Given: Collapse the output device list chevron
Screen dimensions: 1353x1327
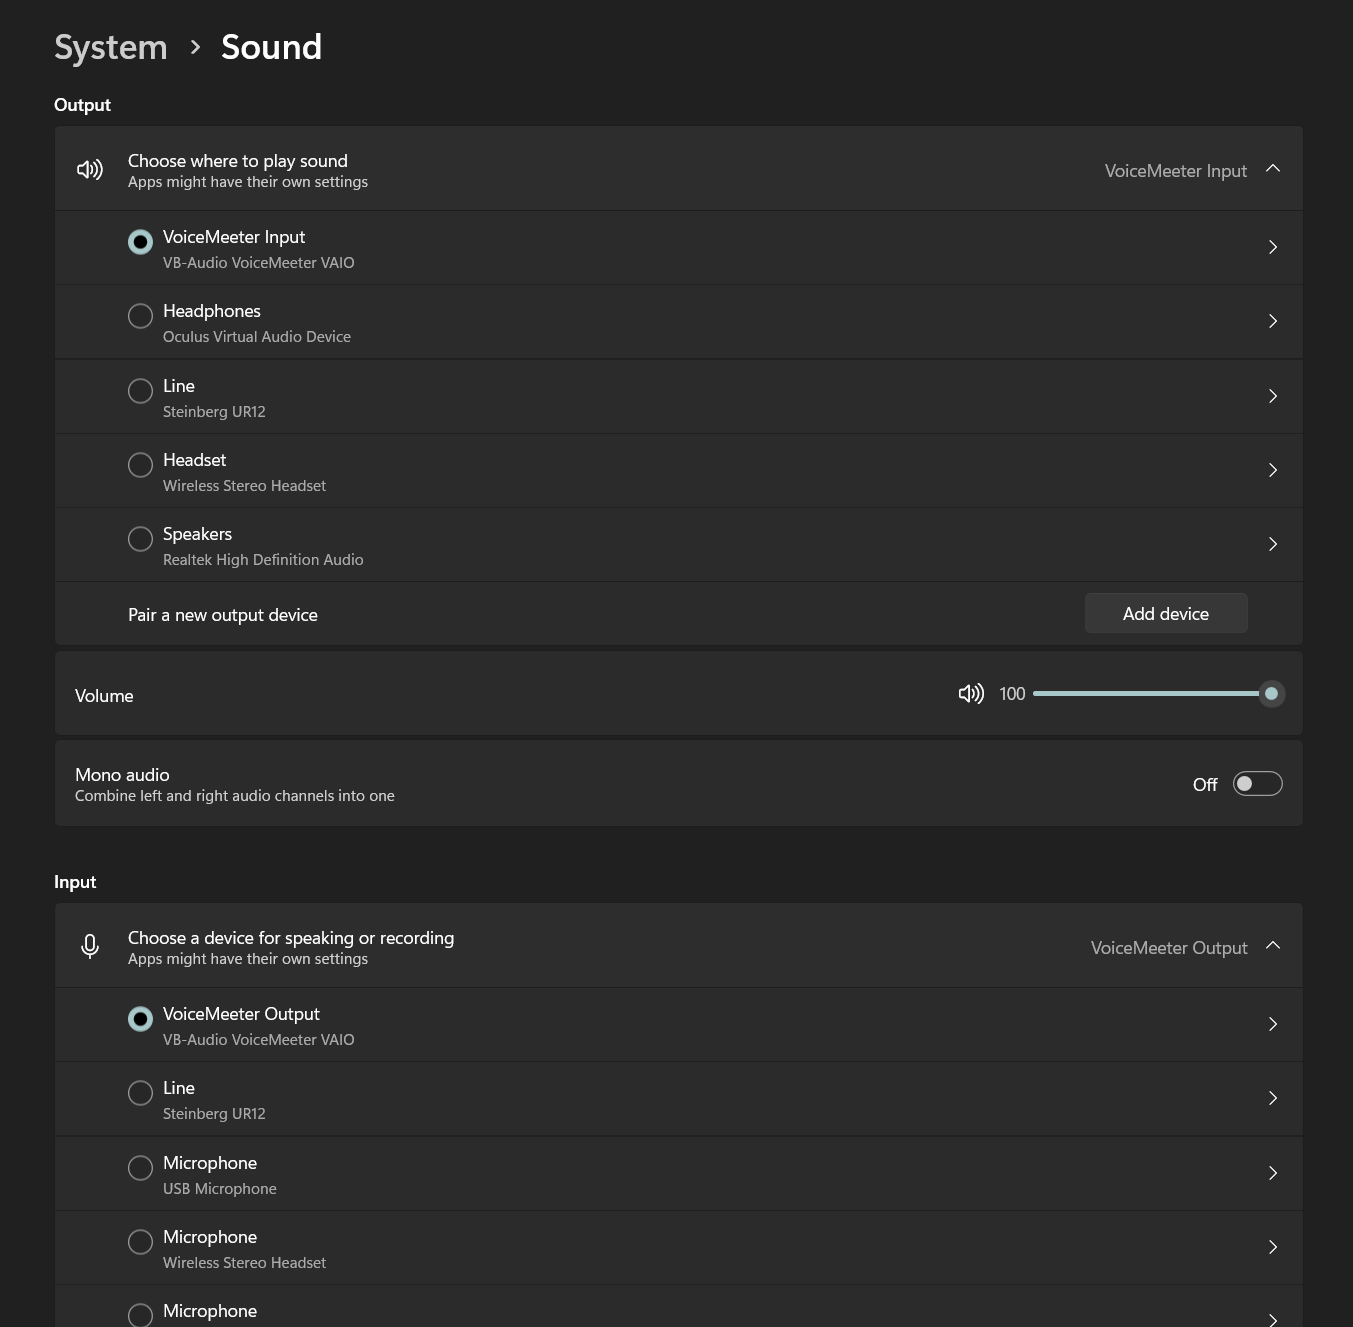Looking at the screenshot, I should pos(1273,169).
